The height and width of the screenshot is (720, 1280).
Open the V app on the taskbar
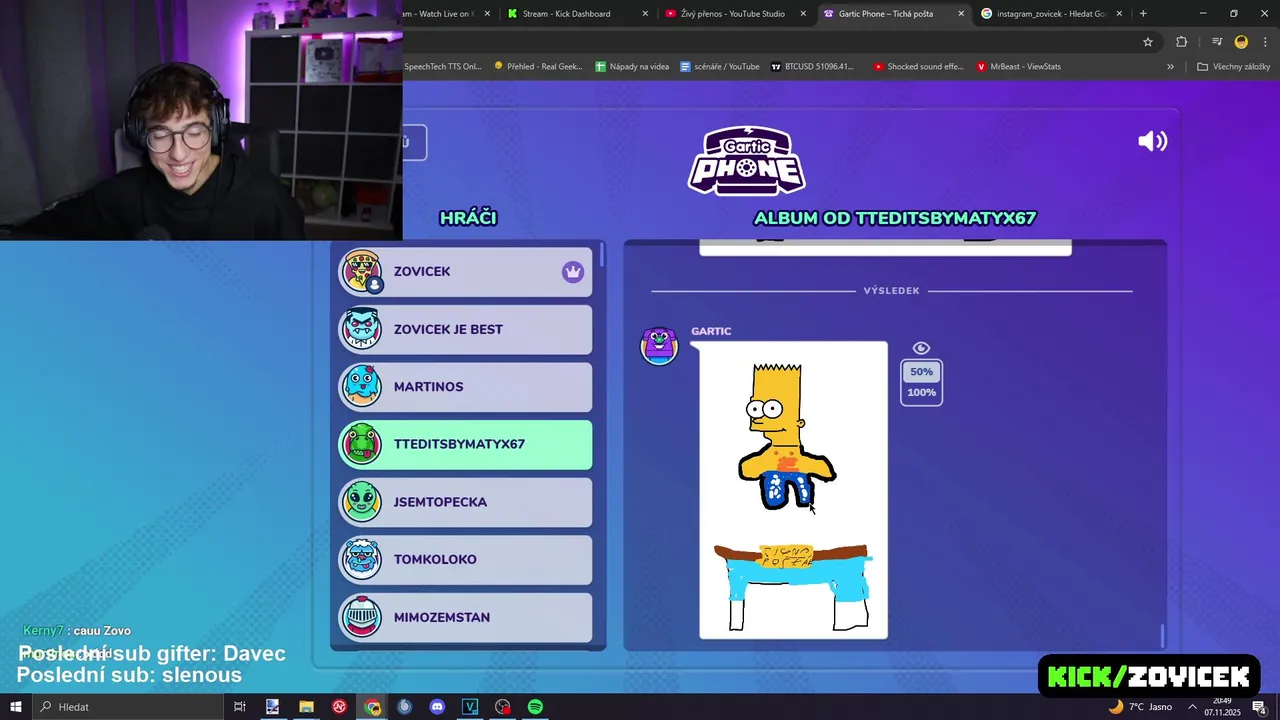pos(470,707)
